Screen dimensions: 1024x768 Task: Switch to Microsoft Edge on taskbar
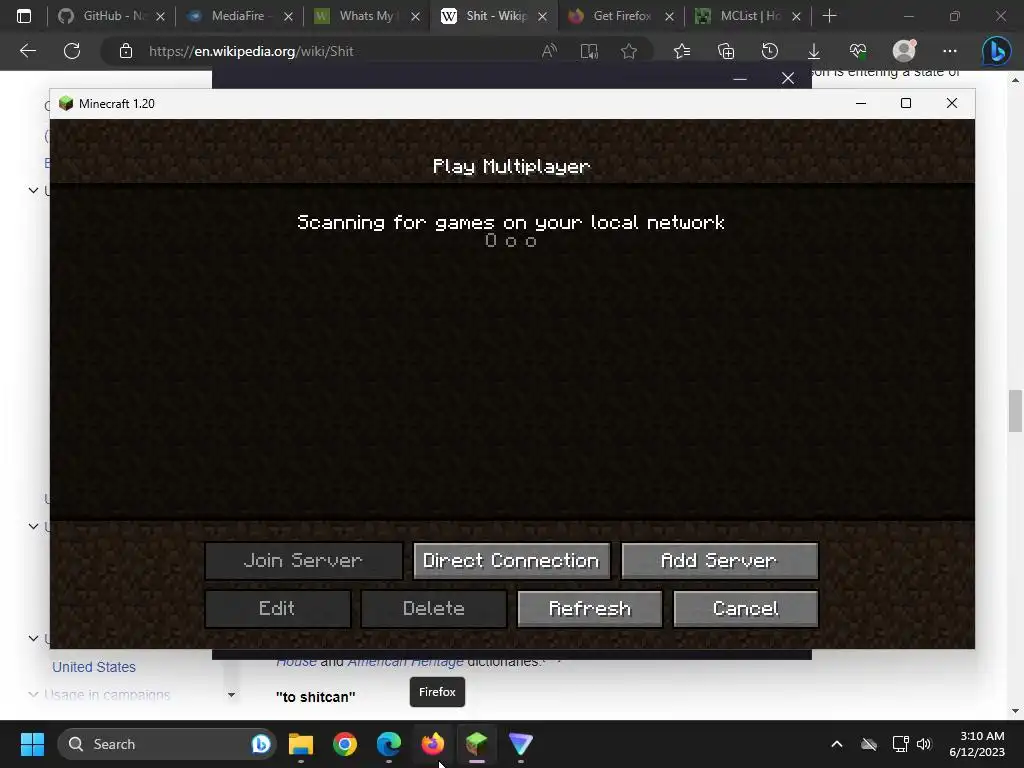[389, 744]
